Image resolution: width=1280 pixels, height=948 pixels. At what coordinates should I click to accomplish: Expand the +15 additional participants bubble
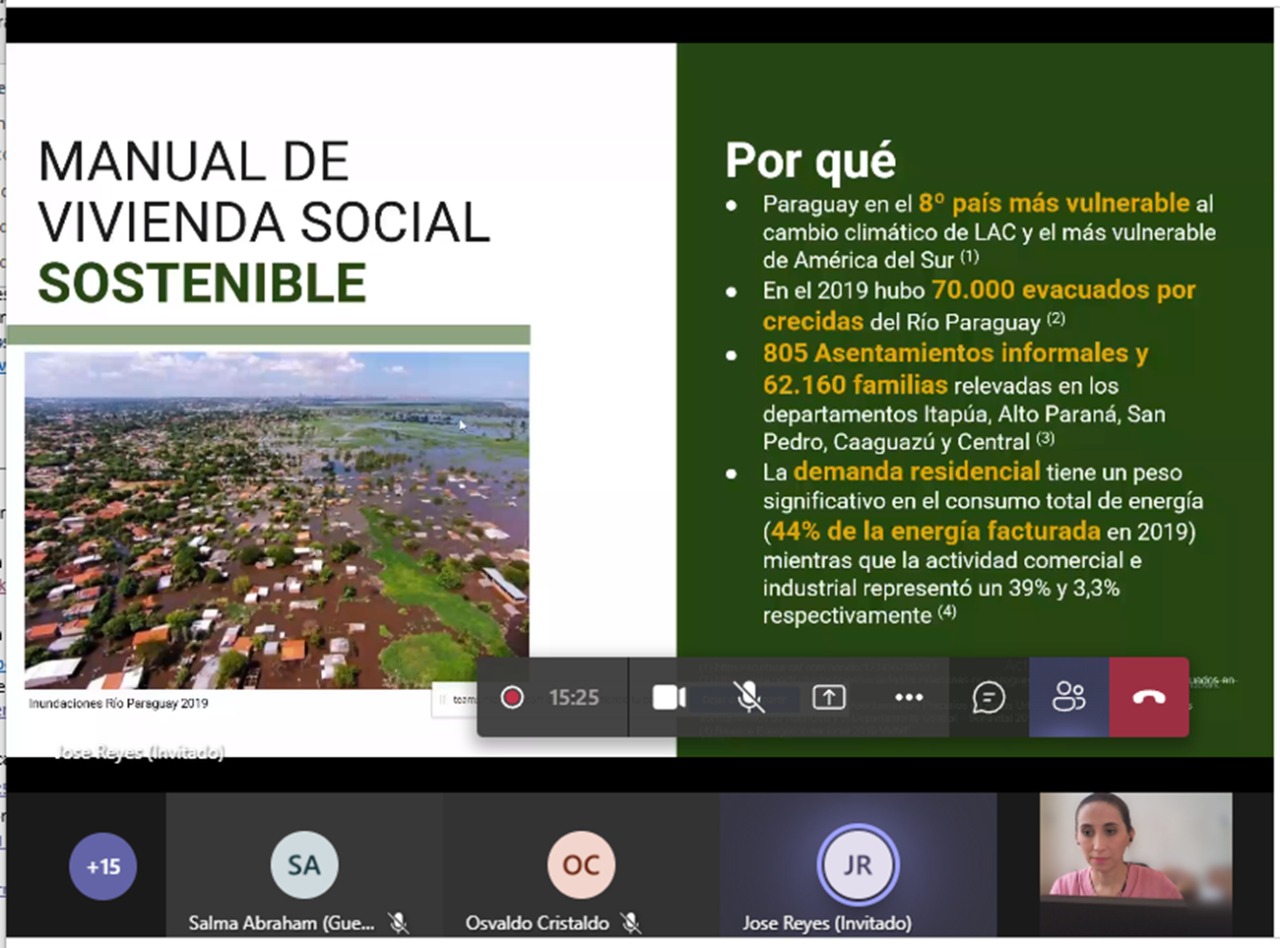[x=103, y=866]
